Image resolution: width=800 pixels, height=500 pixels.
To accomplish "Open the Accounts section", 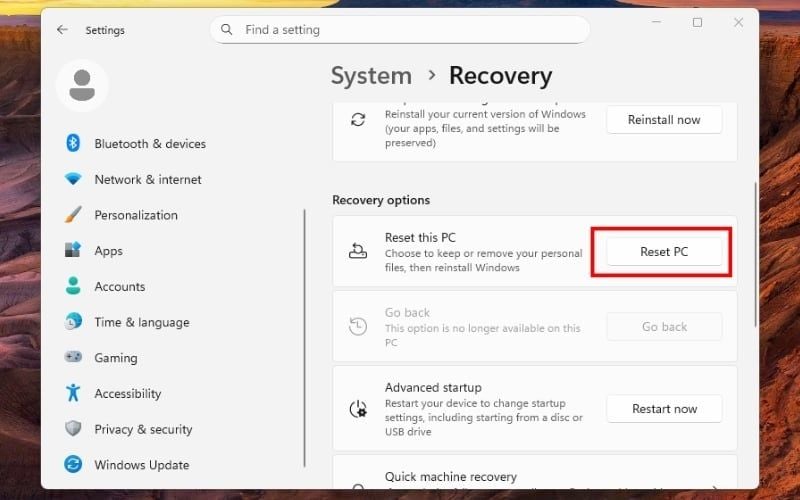I will (x=119, y=287).
